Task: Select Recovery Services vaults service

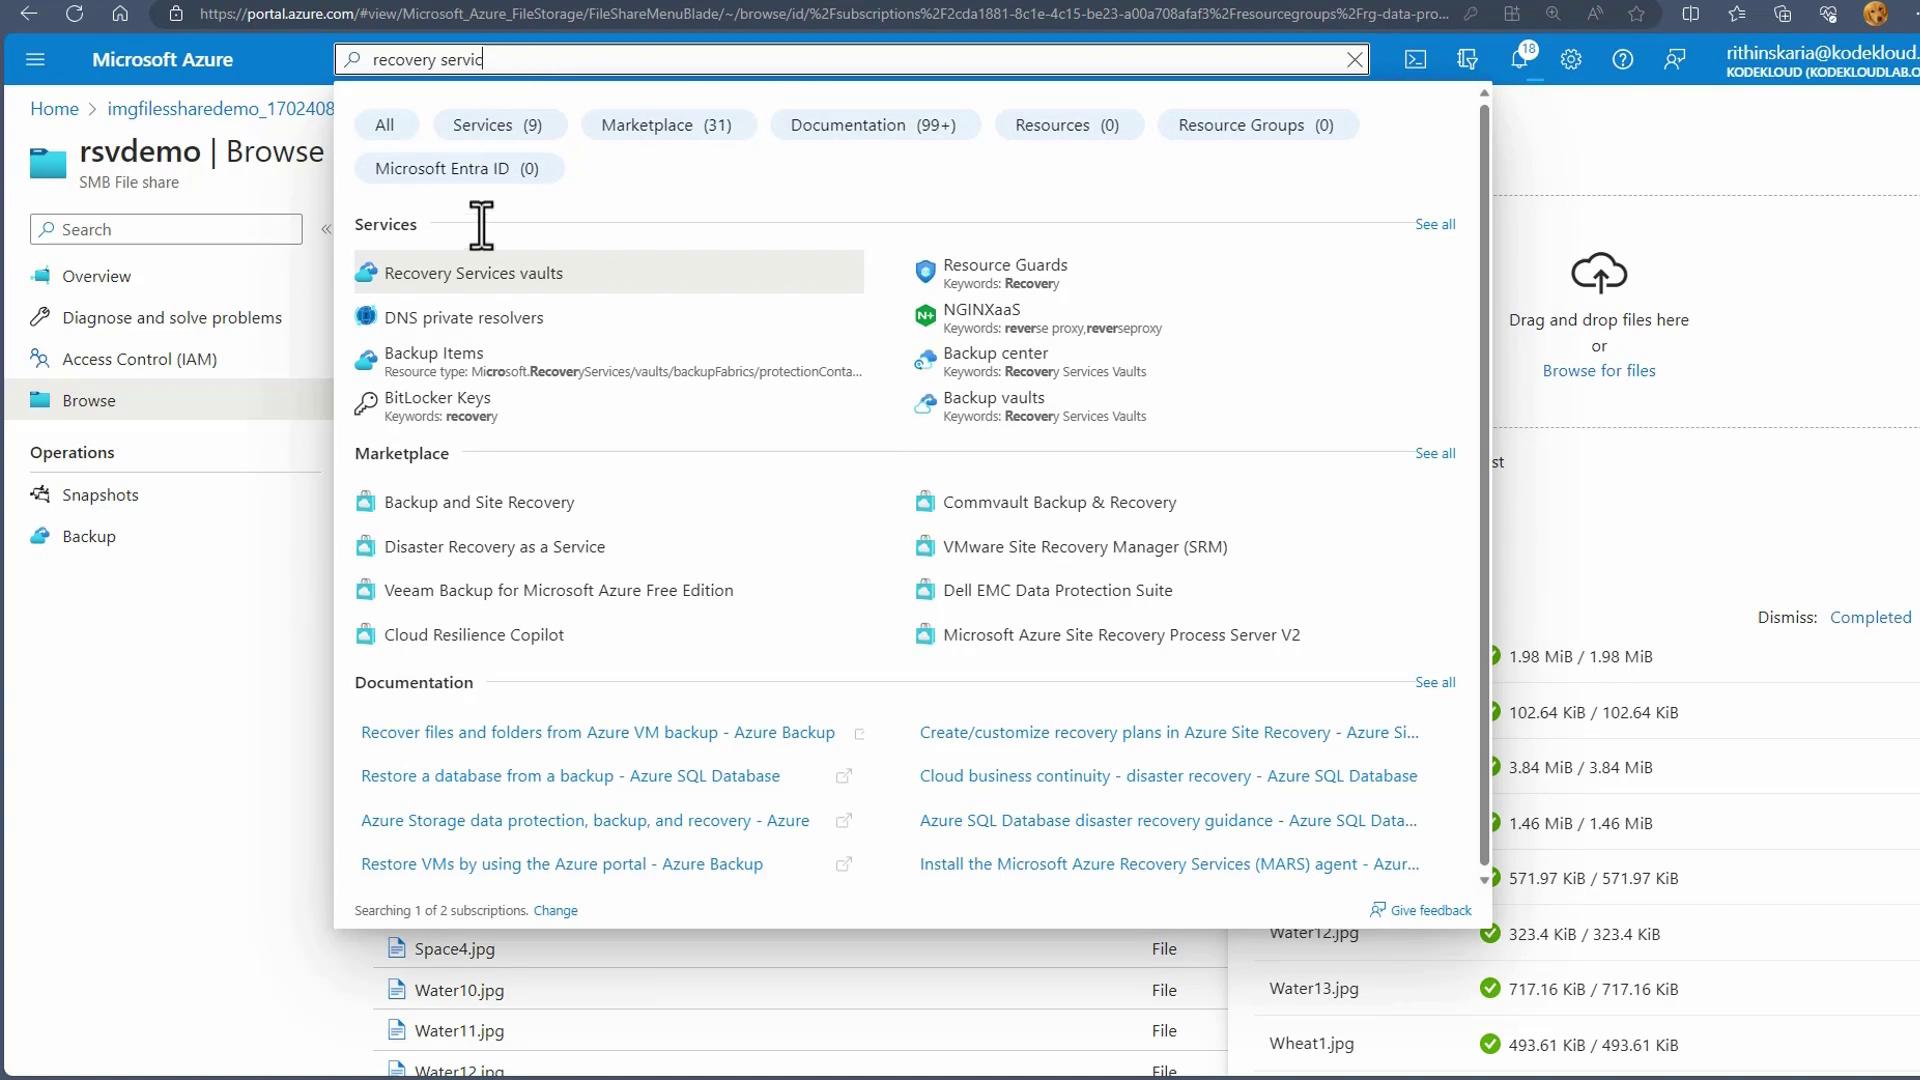Action: (473, 273)
